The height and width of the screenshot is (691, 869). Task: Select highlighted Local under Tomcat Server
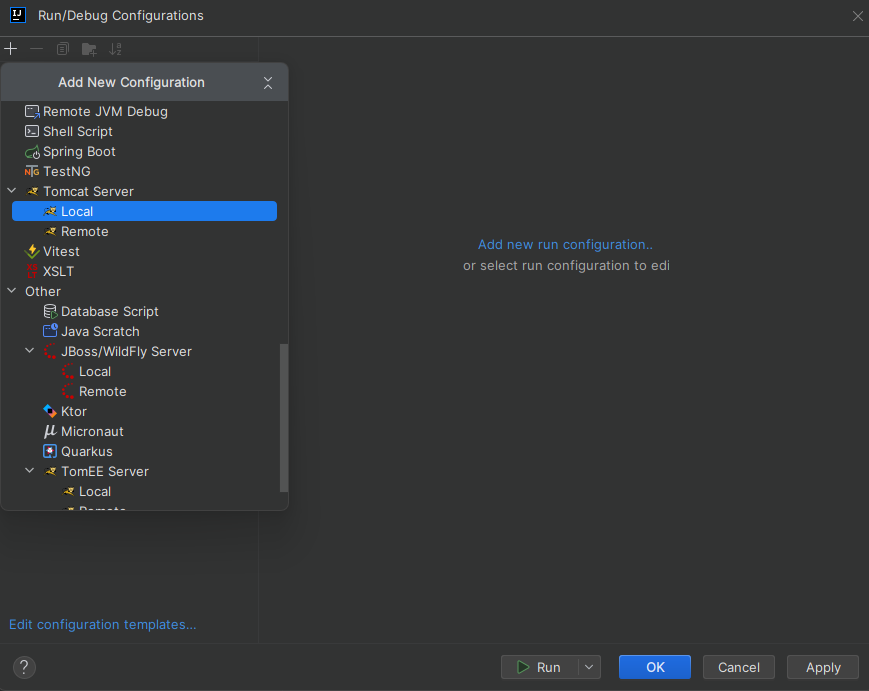click(x=144, y=211)
